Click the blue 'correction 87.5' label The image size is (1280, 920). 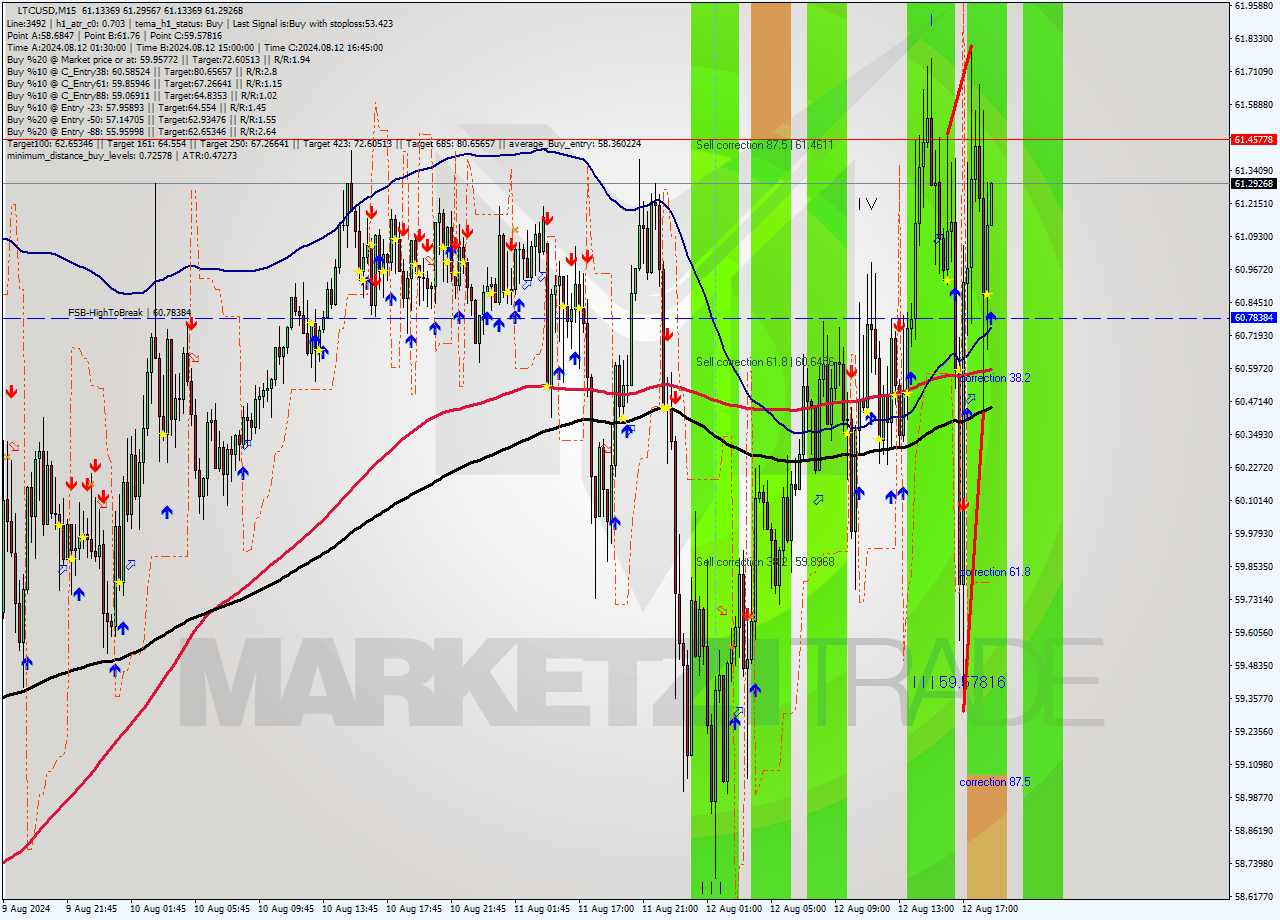point(995,782)
